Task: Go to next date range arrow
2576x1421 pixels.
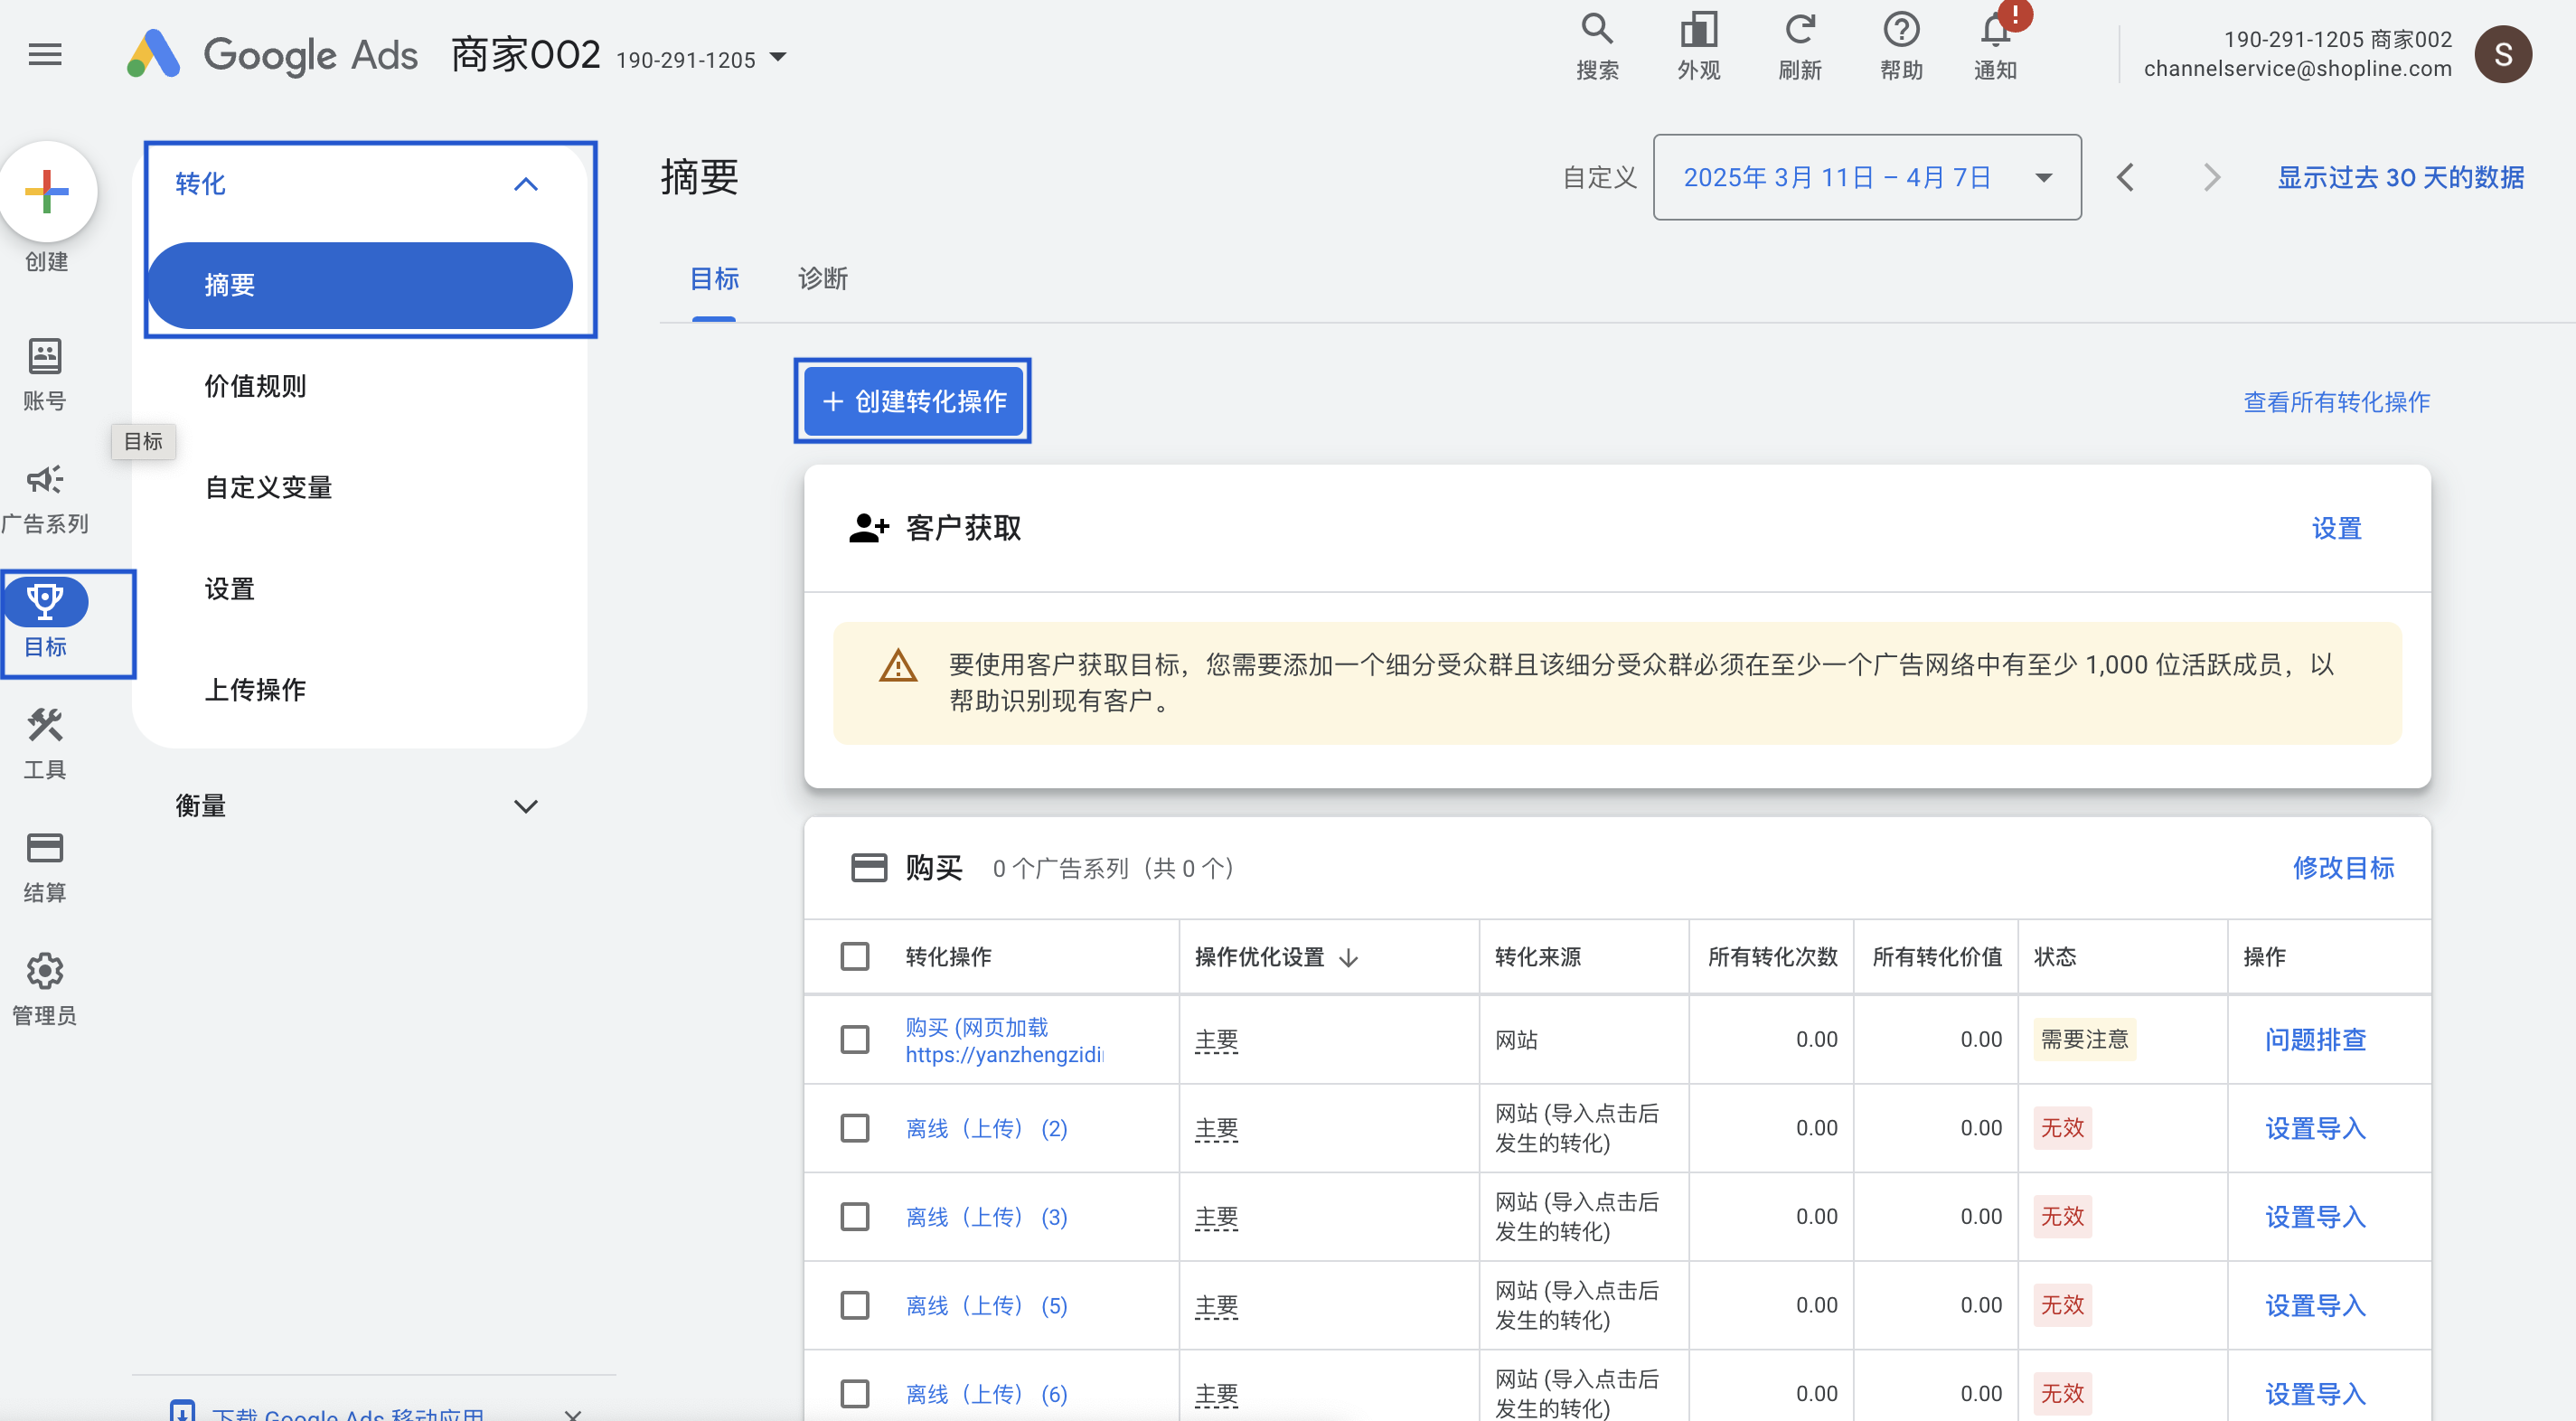Action: tap(2212, 177)
